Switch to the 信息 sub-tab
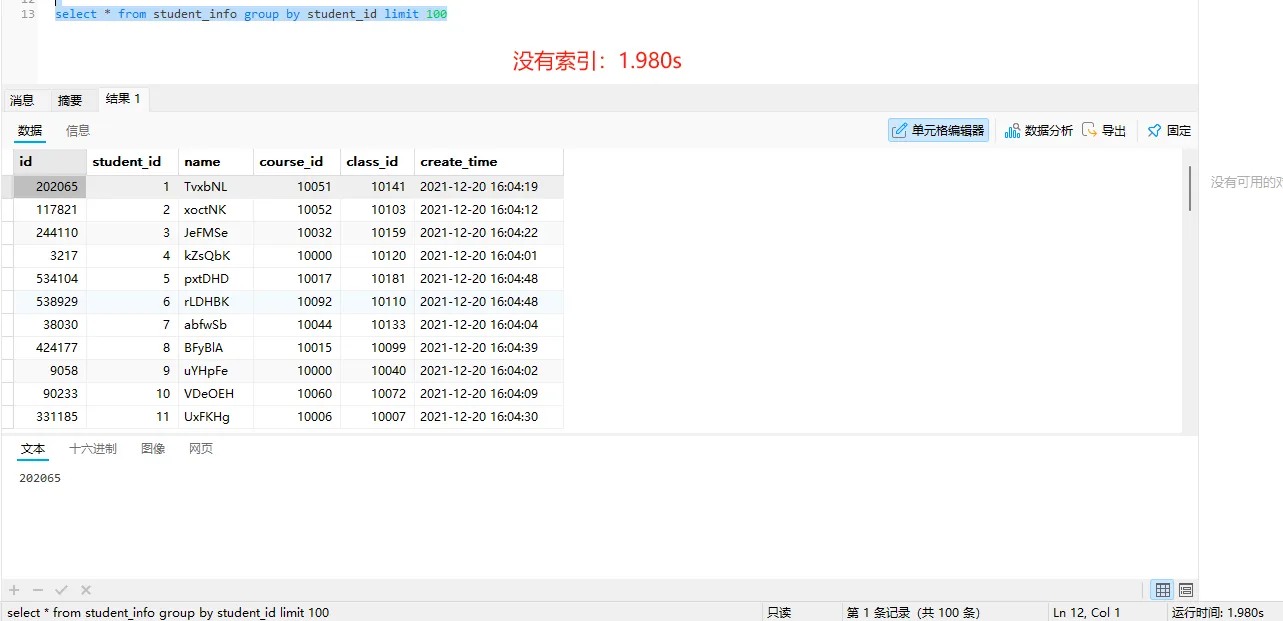This screenshot has height=621, width=1283. pos(78,130)
